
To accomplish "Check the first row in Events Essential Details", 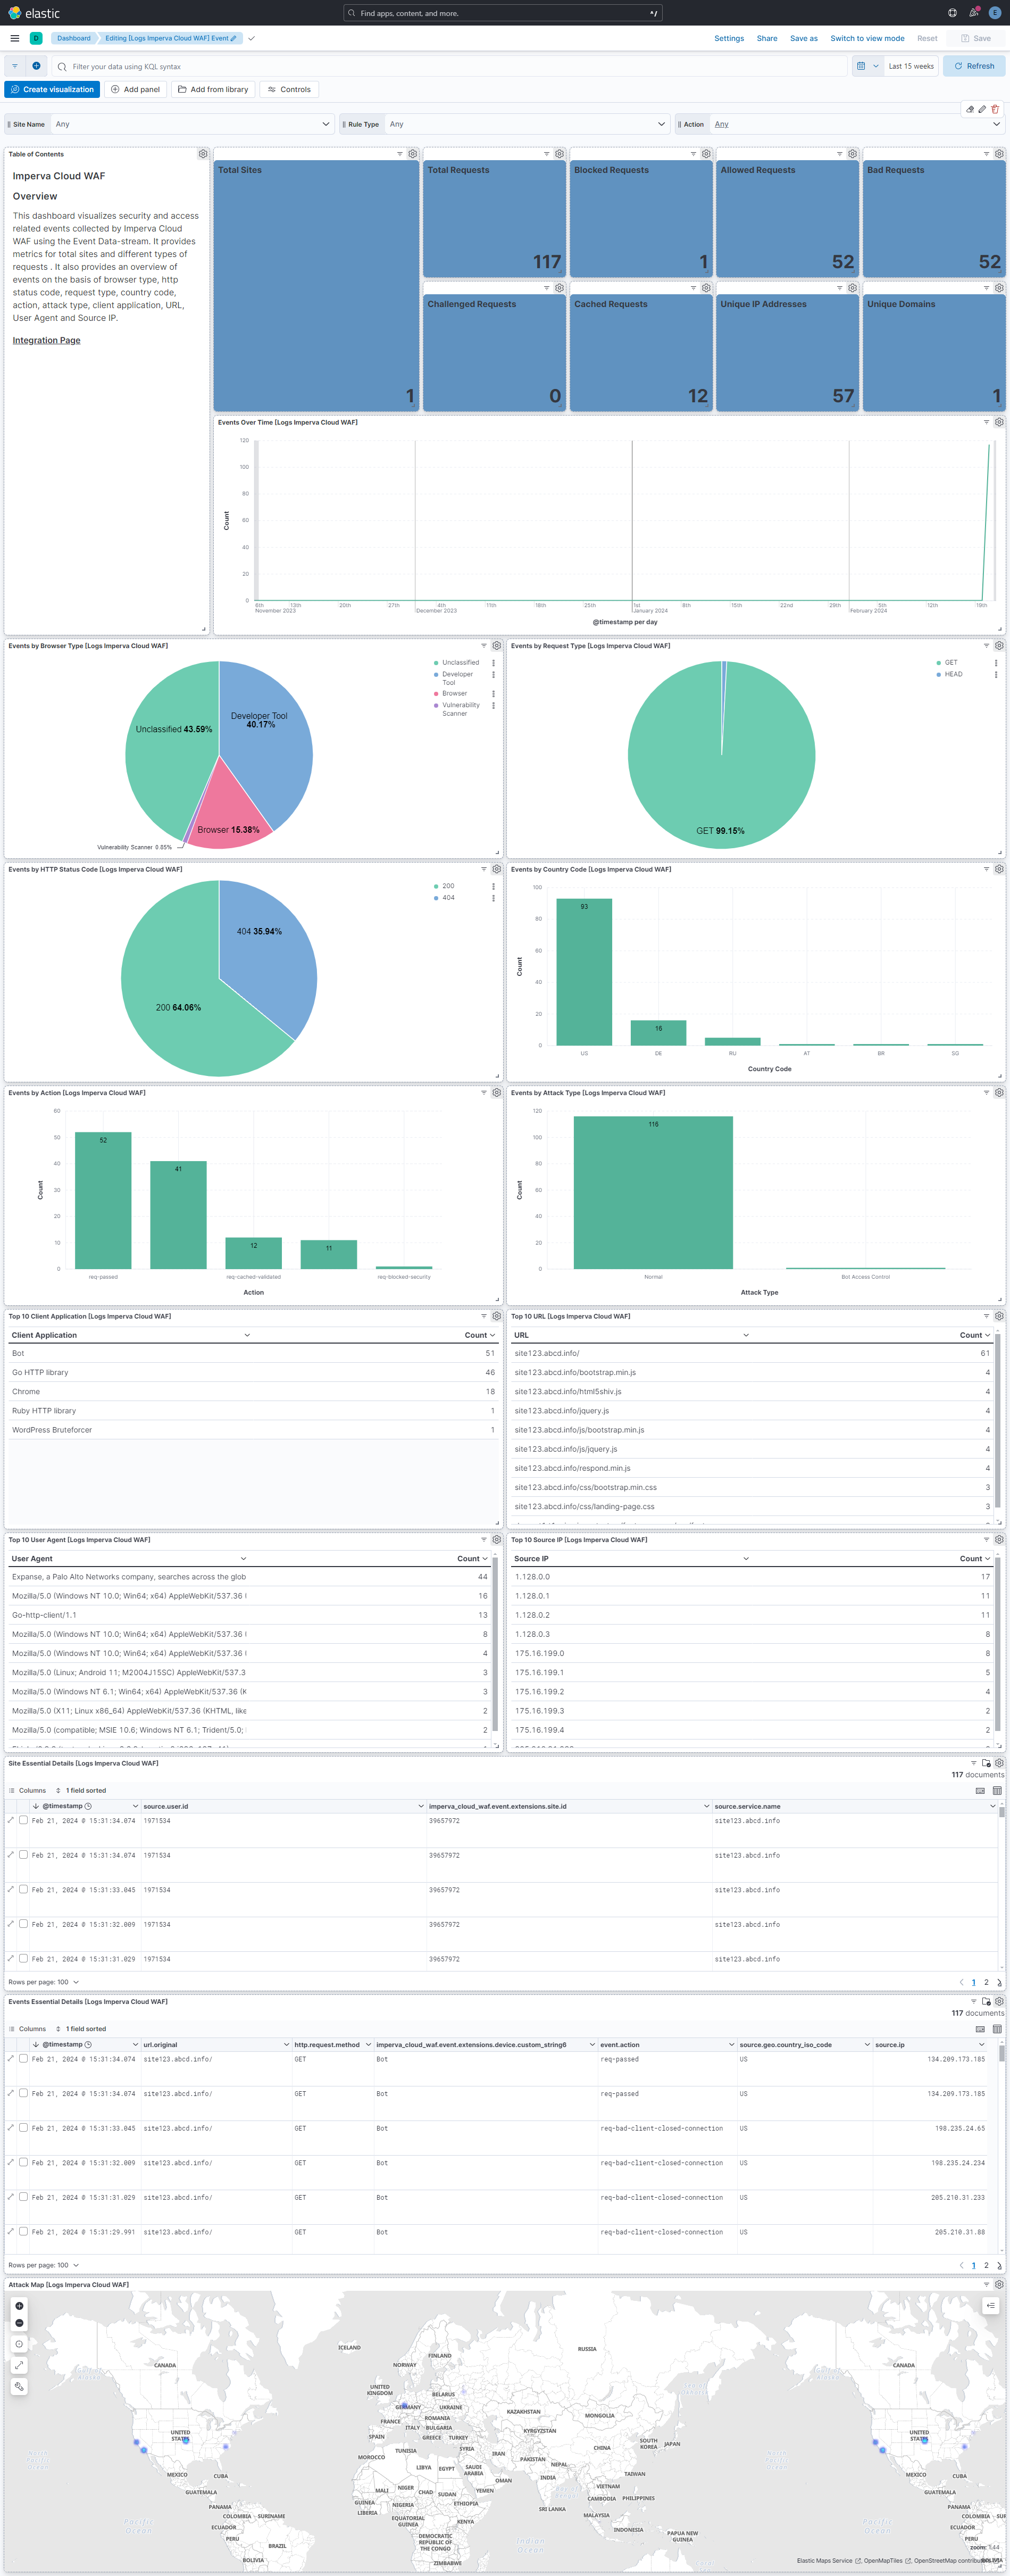I will (23, 2058).
